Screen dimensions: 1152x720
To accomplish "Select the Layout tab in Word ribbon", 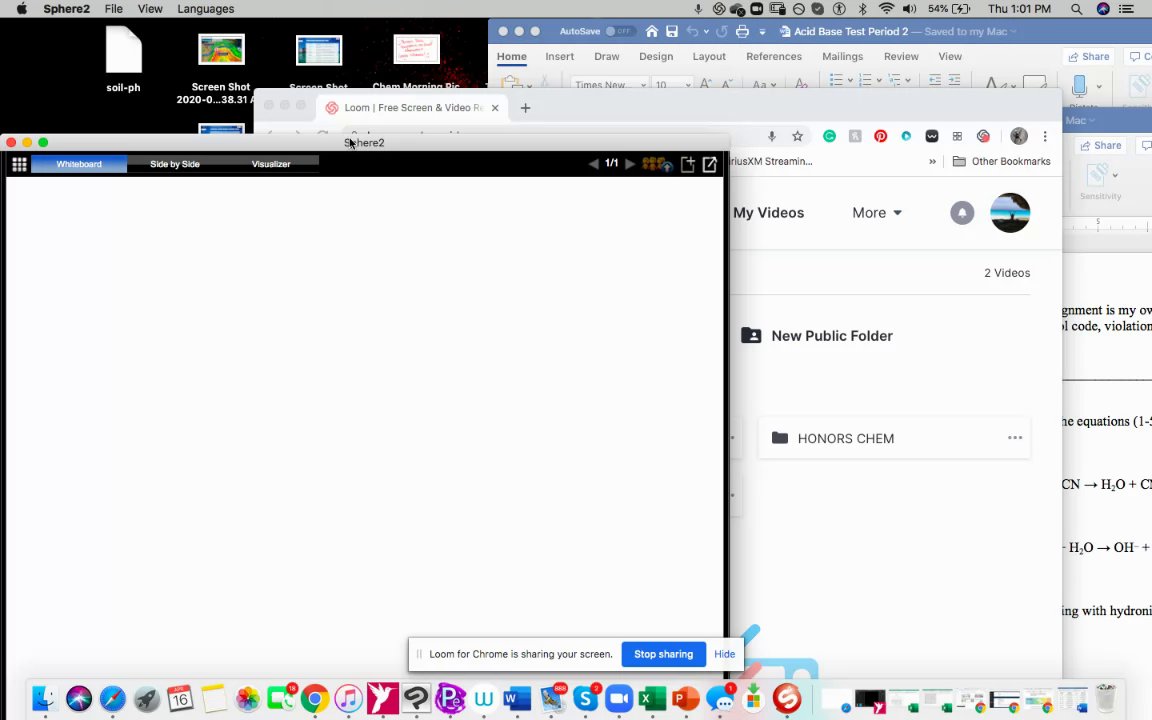I will (x=709, y=57).
